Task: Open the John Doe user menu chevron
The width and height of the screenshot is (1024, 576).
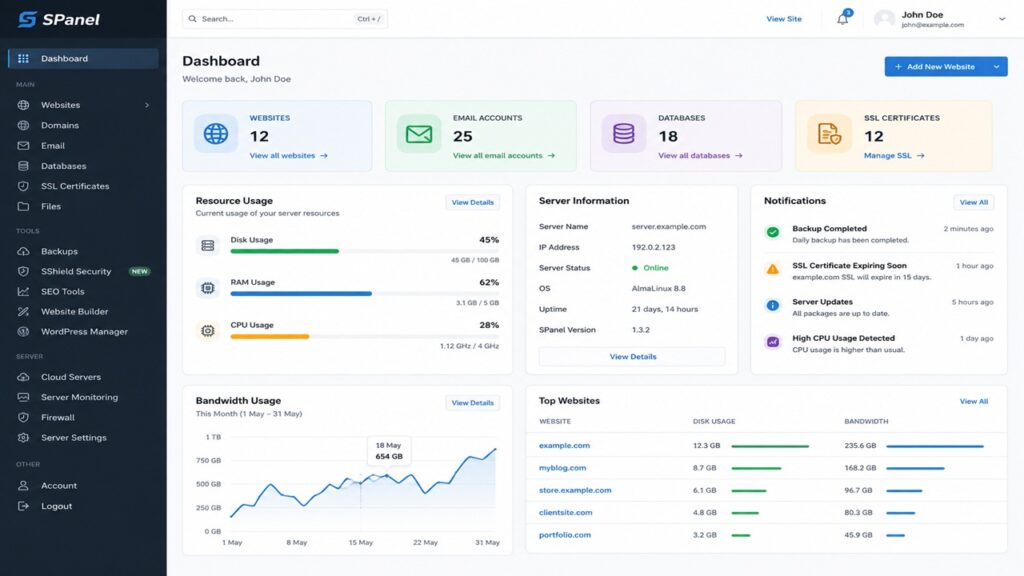Action: tap(1002, 20)
